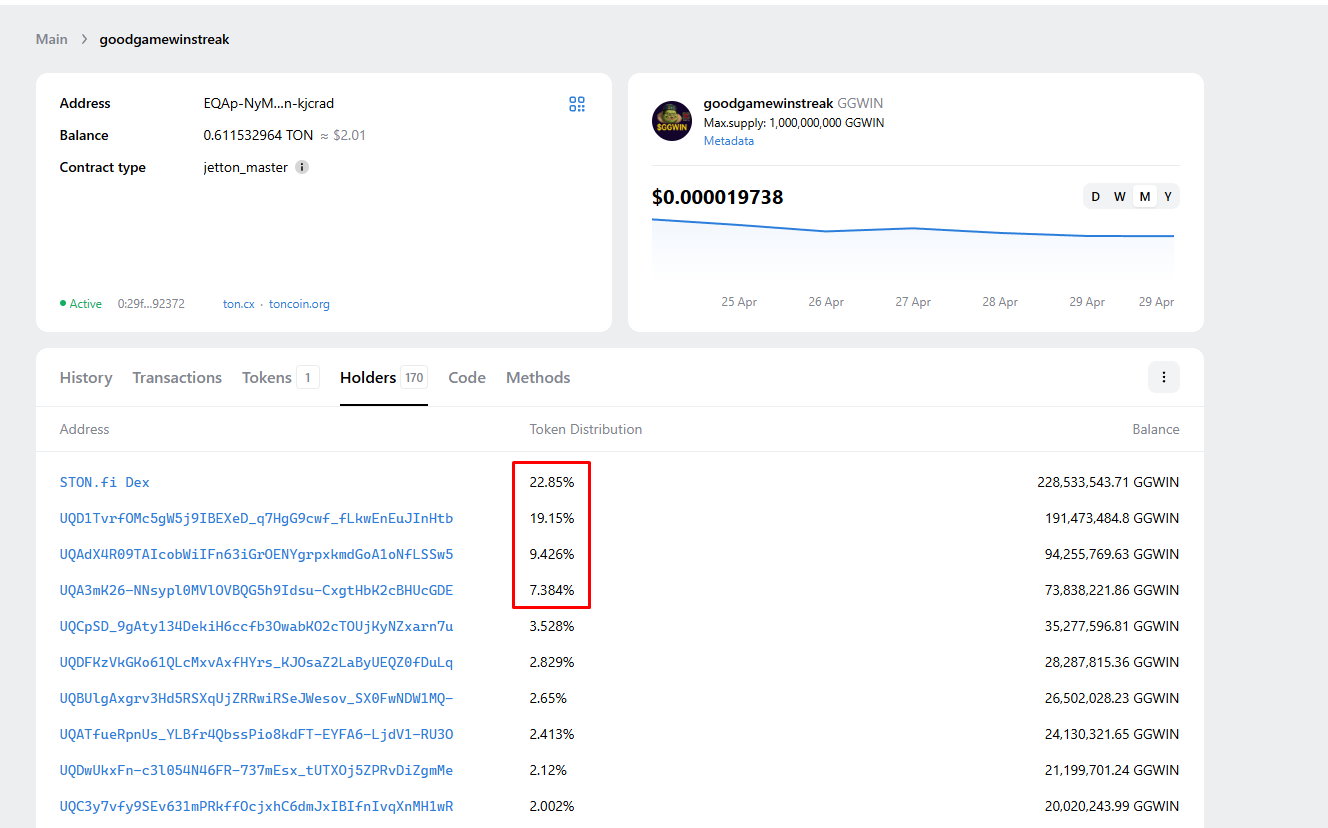Click the breadcrumb chevron after Main
The height and width of the screenshot is (828, 1328).
[x=84, y=40]
